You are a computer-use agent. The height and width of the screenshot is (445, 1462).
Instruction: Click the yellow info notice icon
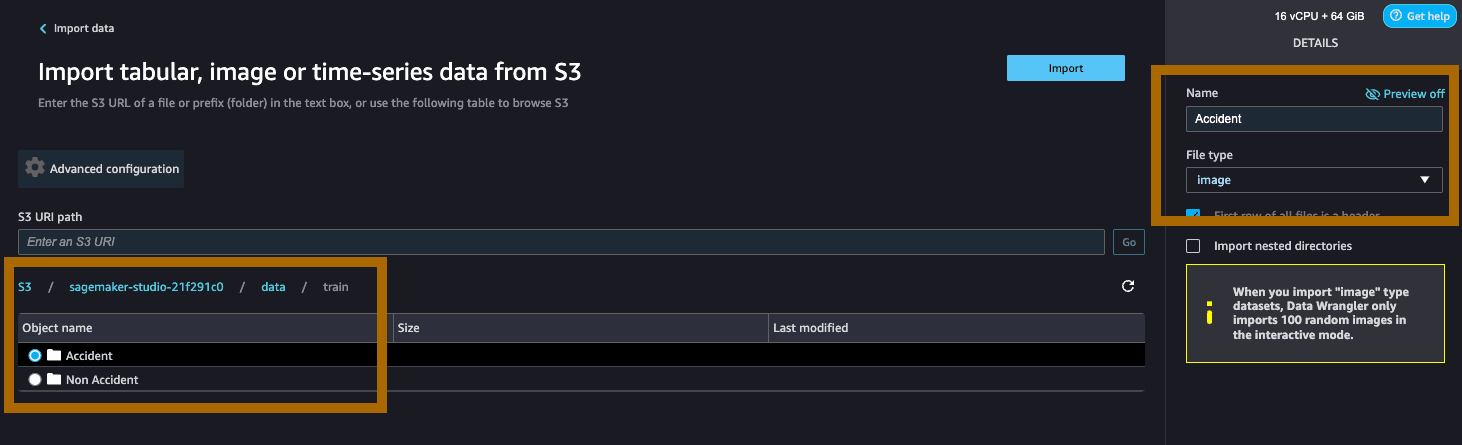[x=1209, y=312]
